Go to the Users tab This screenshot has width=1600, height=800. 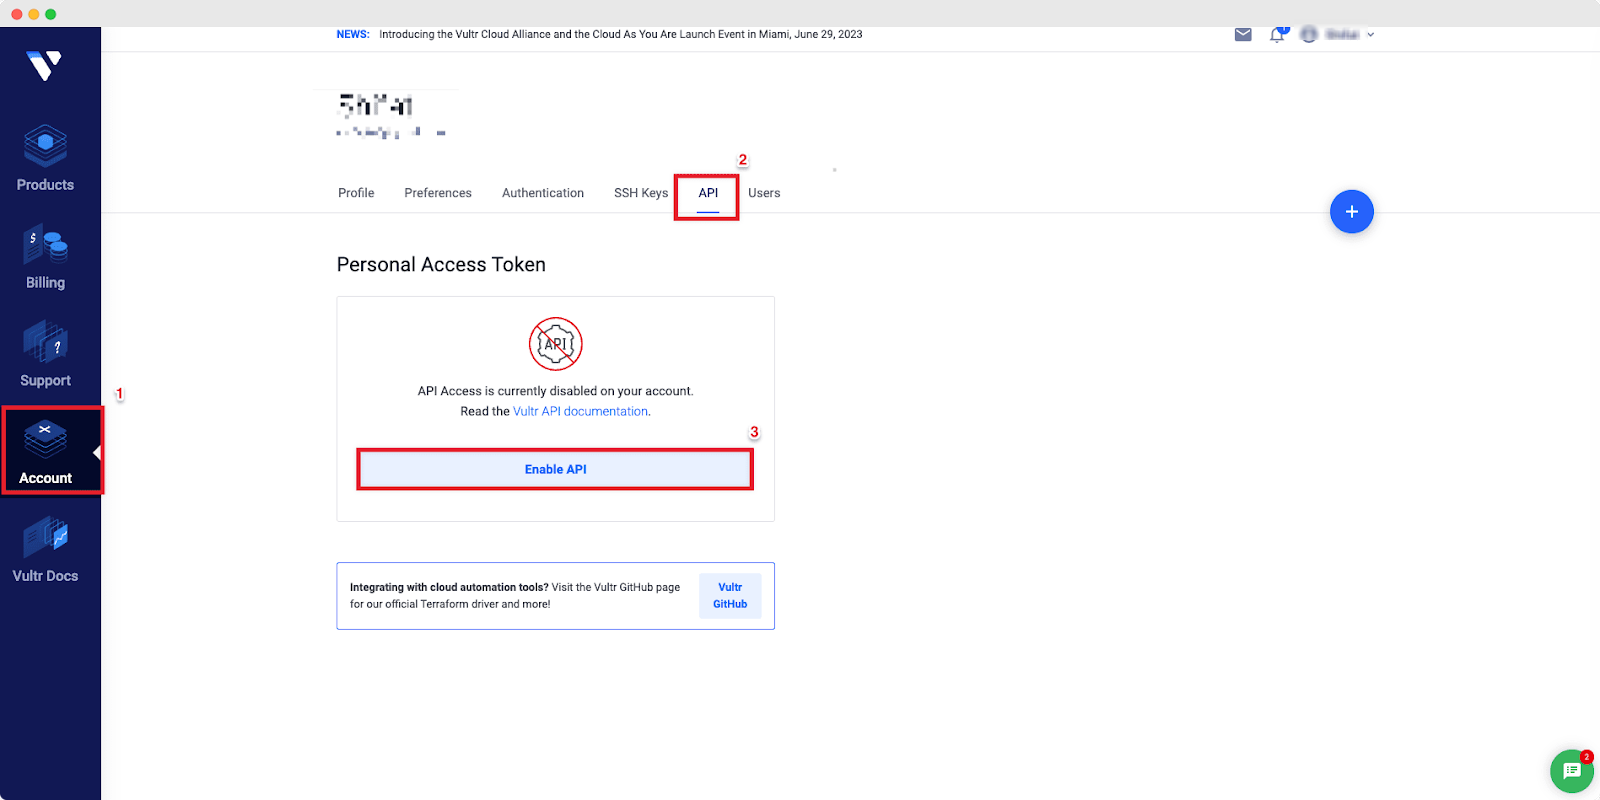coord(764,193)
